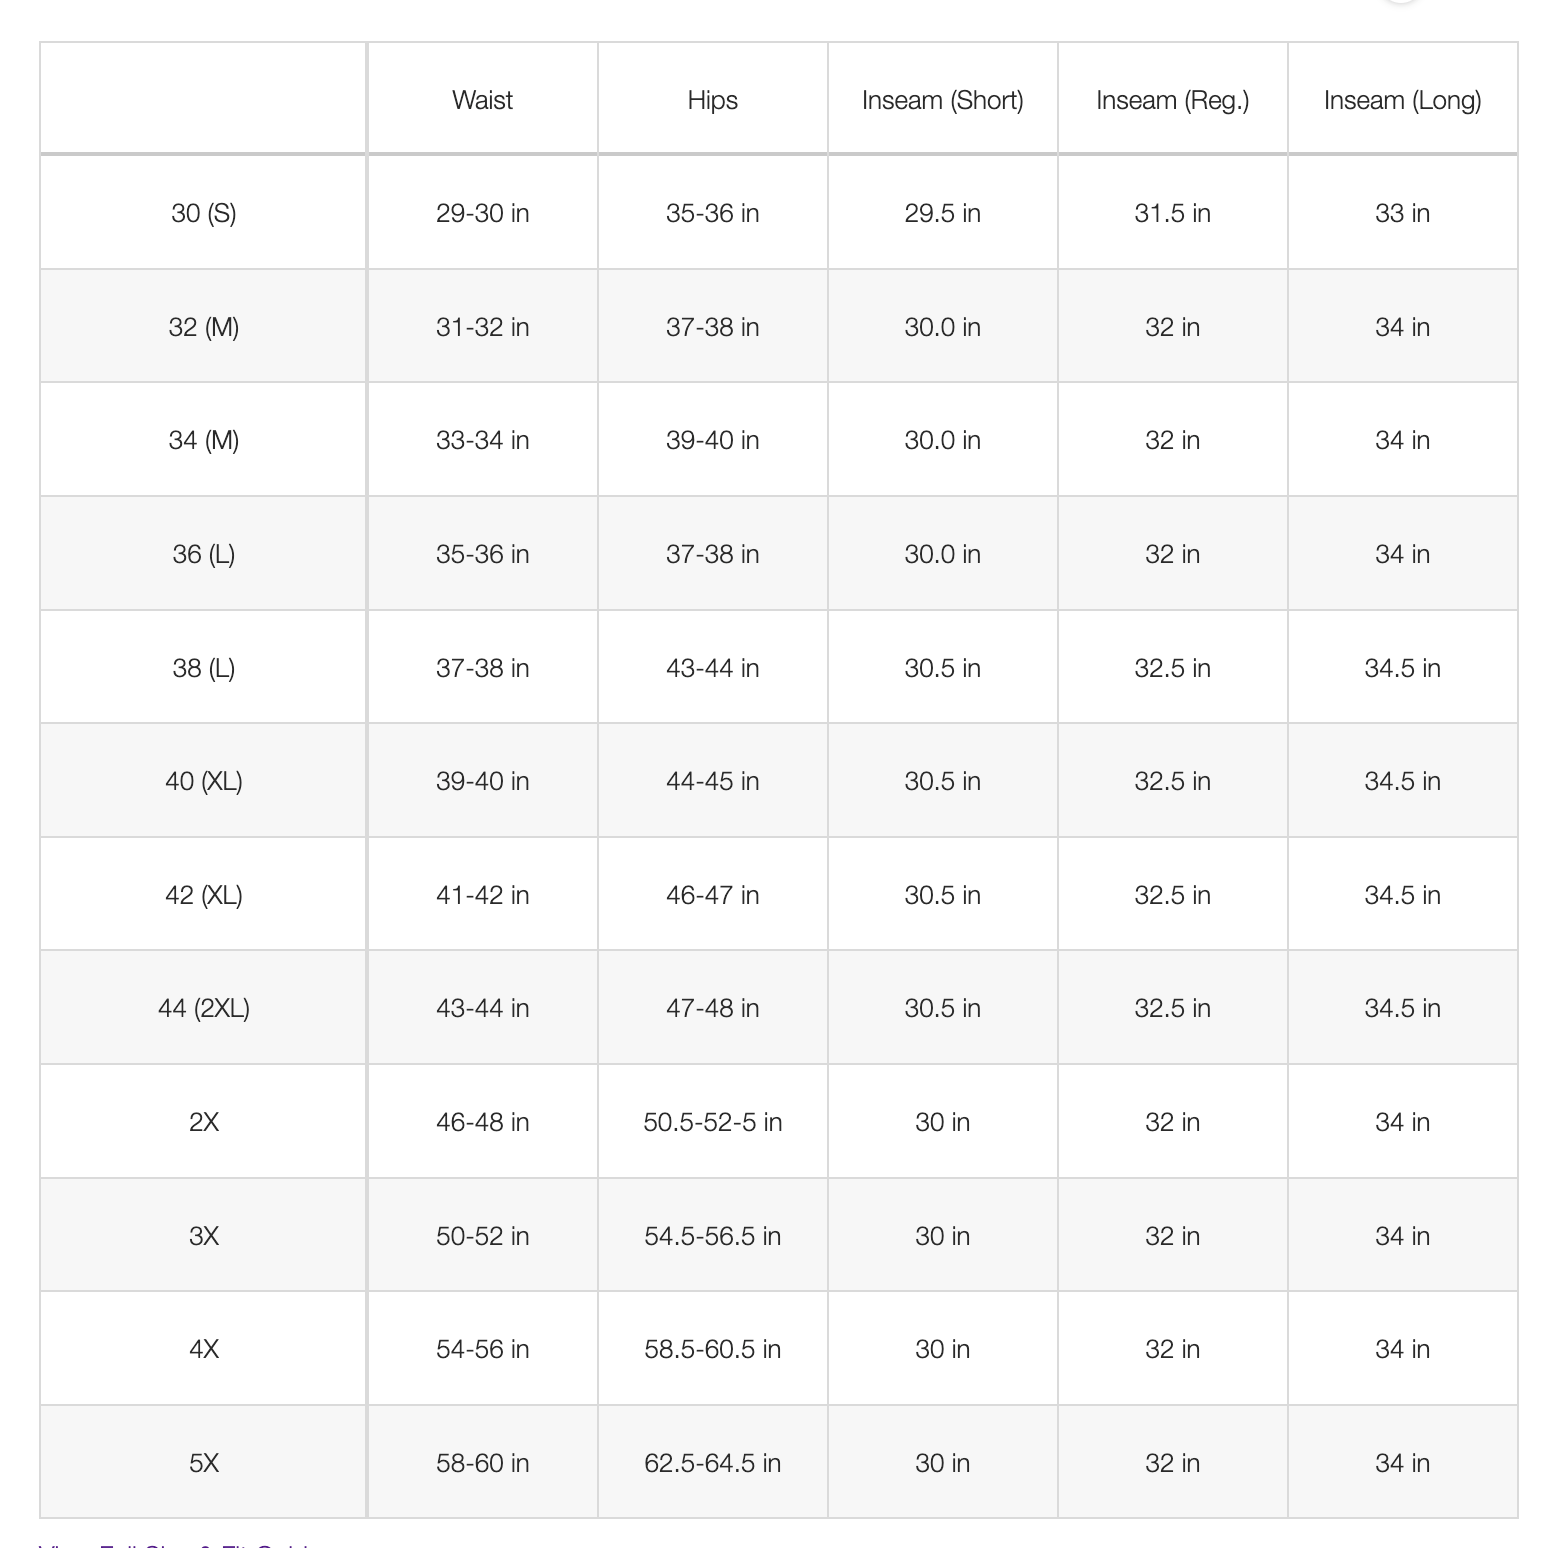Click the 5X size row label
The height and width of the screenshot is (1548, 1554).
click(203, 1463)
